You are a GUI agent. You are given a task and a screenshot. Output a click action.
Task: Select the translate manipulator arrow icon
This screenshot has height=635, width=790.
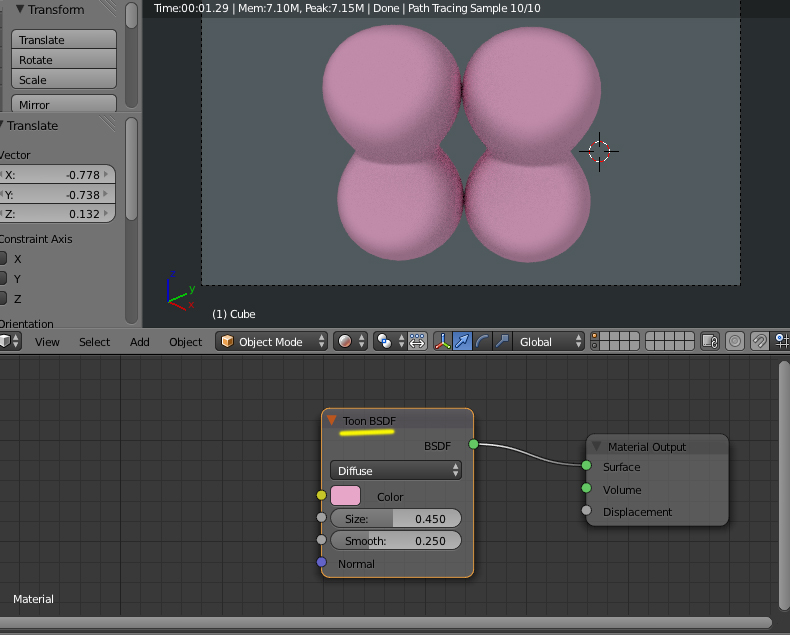point(462,341)
